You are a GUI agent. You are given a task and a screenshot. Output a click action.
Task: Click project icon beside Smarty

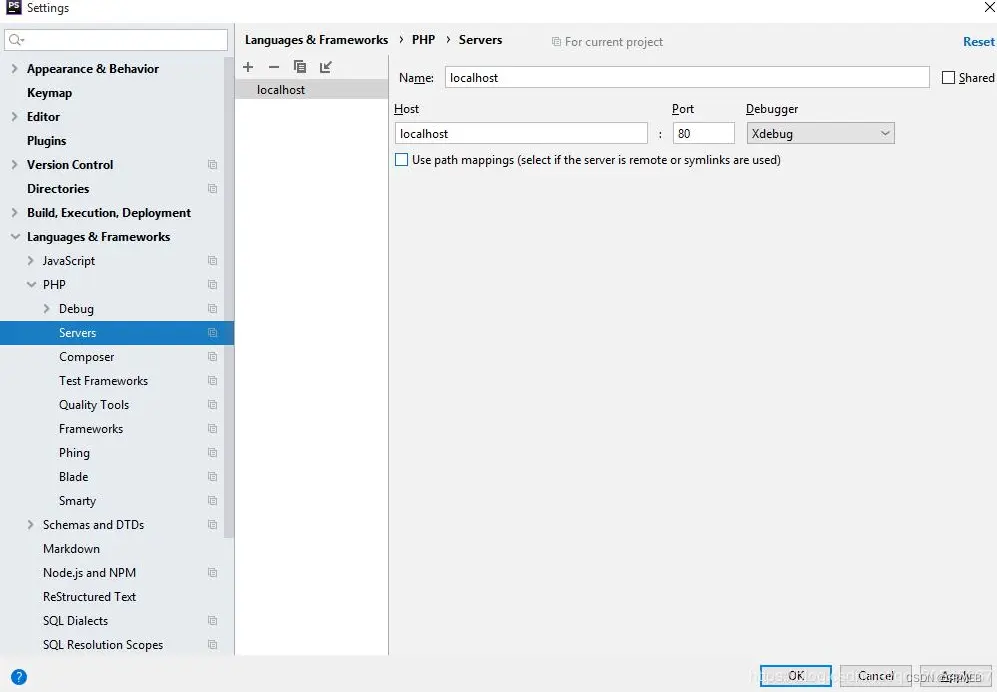click(212, 501)
